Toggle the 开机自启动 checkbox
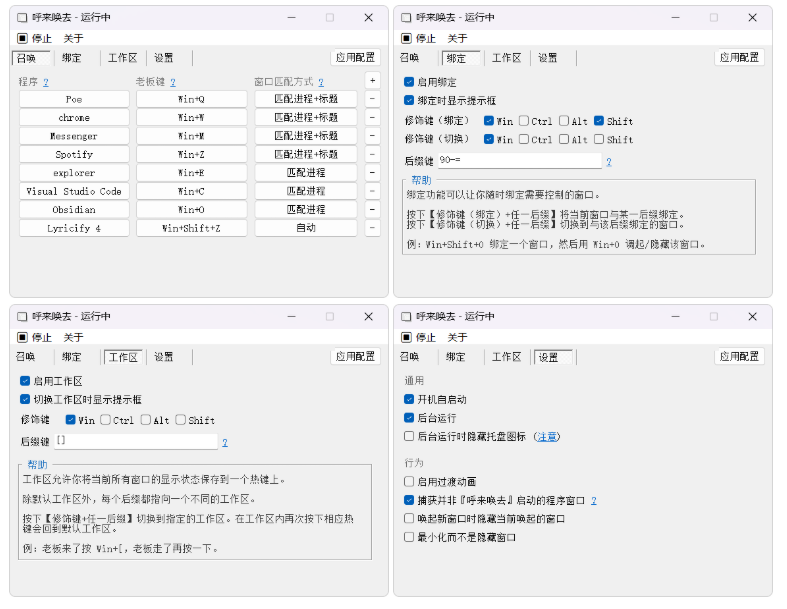 pyautogui.click(x=409, y=400)
